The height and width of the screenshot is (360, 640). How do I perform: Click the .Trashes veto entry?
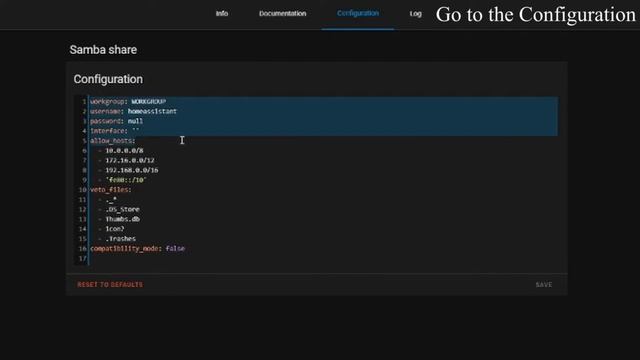pyautogui.click(x=120, y=238)
